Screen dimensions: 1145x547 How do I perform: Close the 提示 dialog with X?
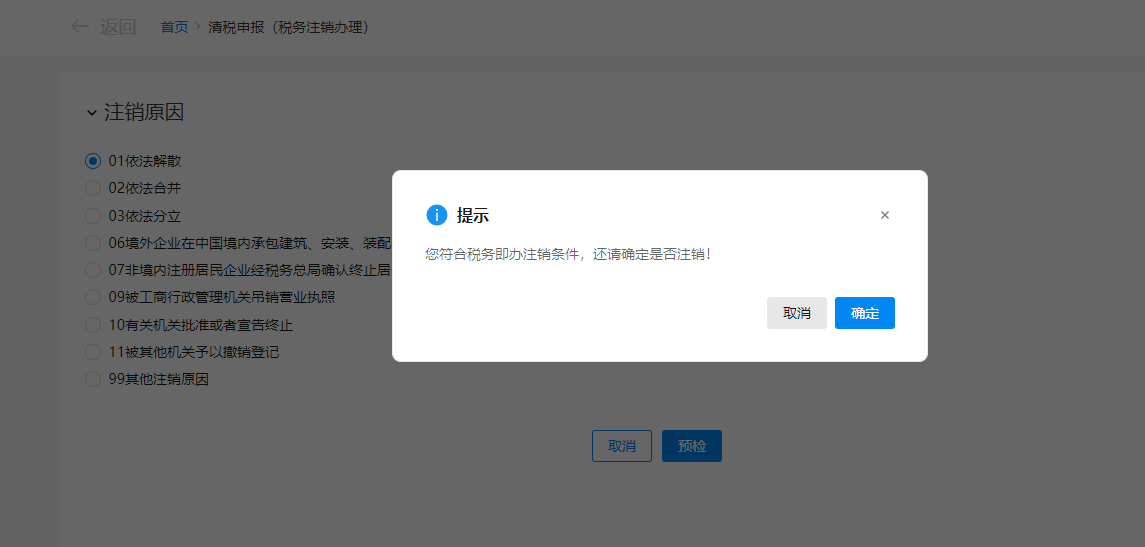(x=884, y=215)
